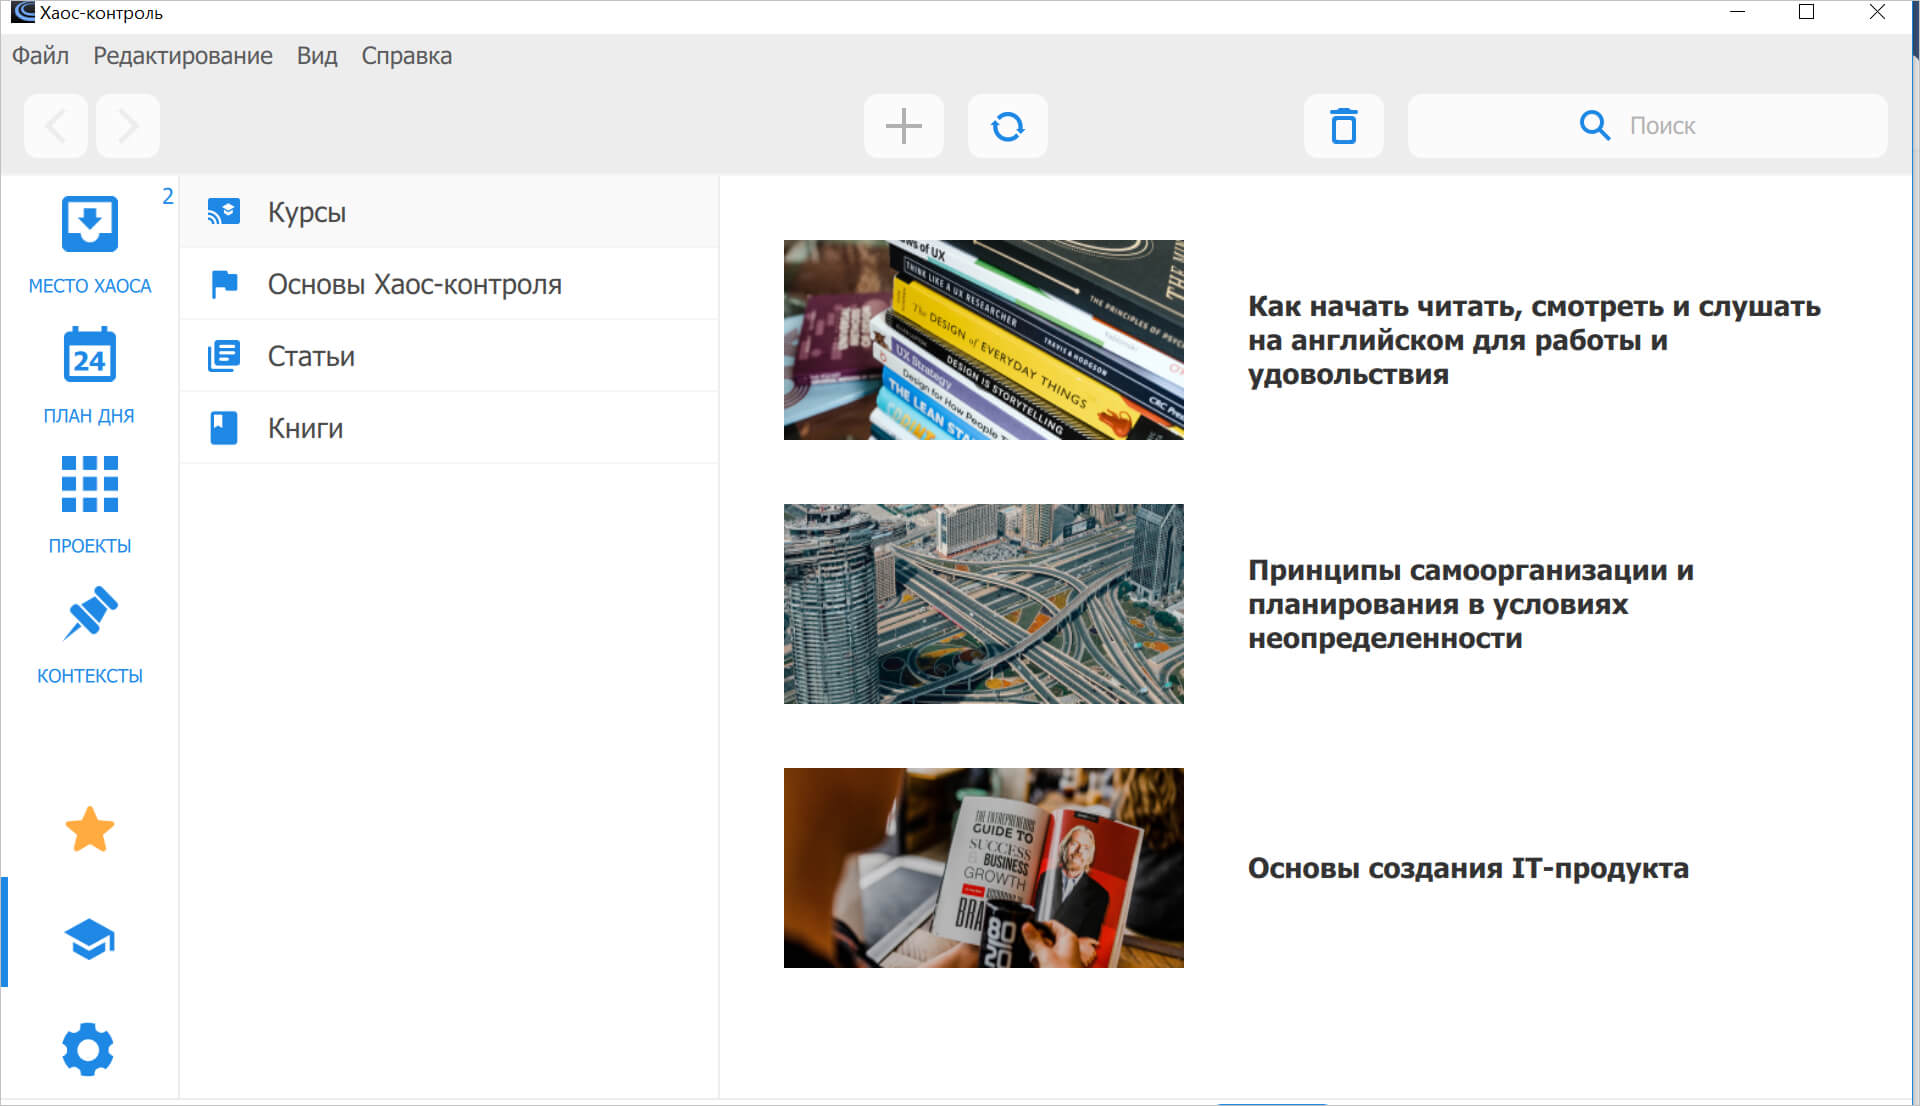Select the Статьи list row
The width and height of the screenshot is (1920, 1106).
coord(449,356)
